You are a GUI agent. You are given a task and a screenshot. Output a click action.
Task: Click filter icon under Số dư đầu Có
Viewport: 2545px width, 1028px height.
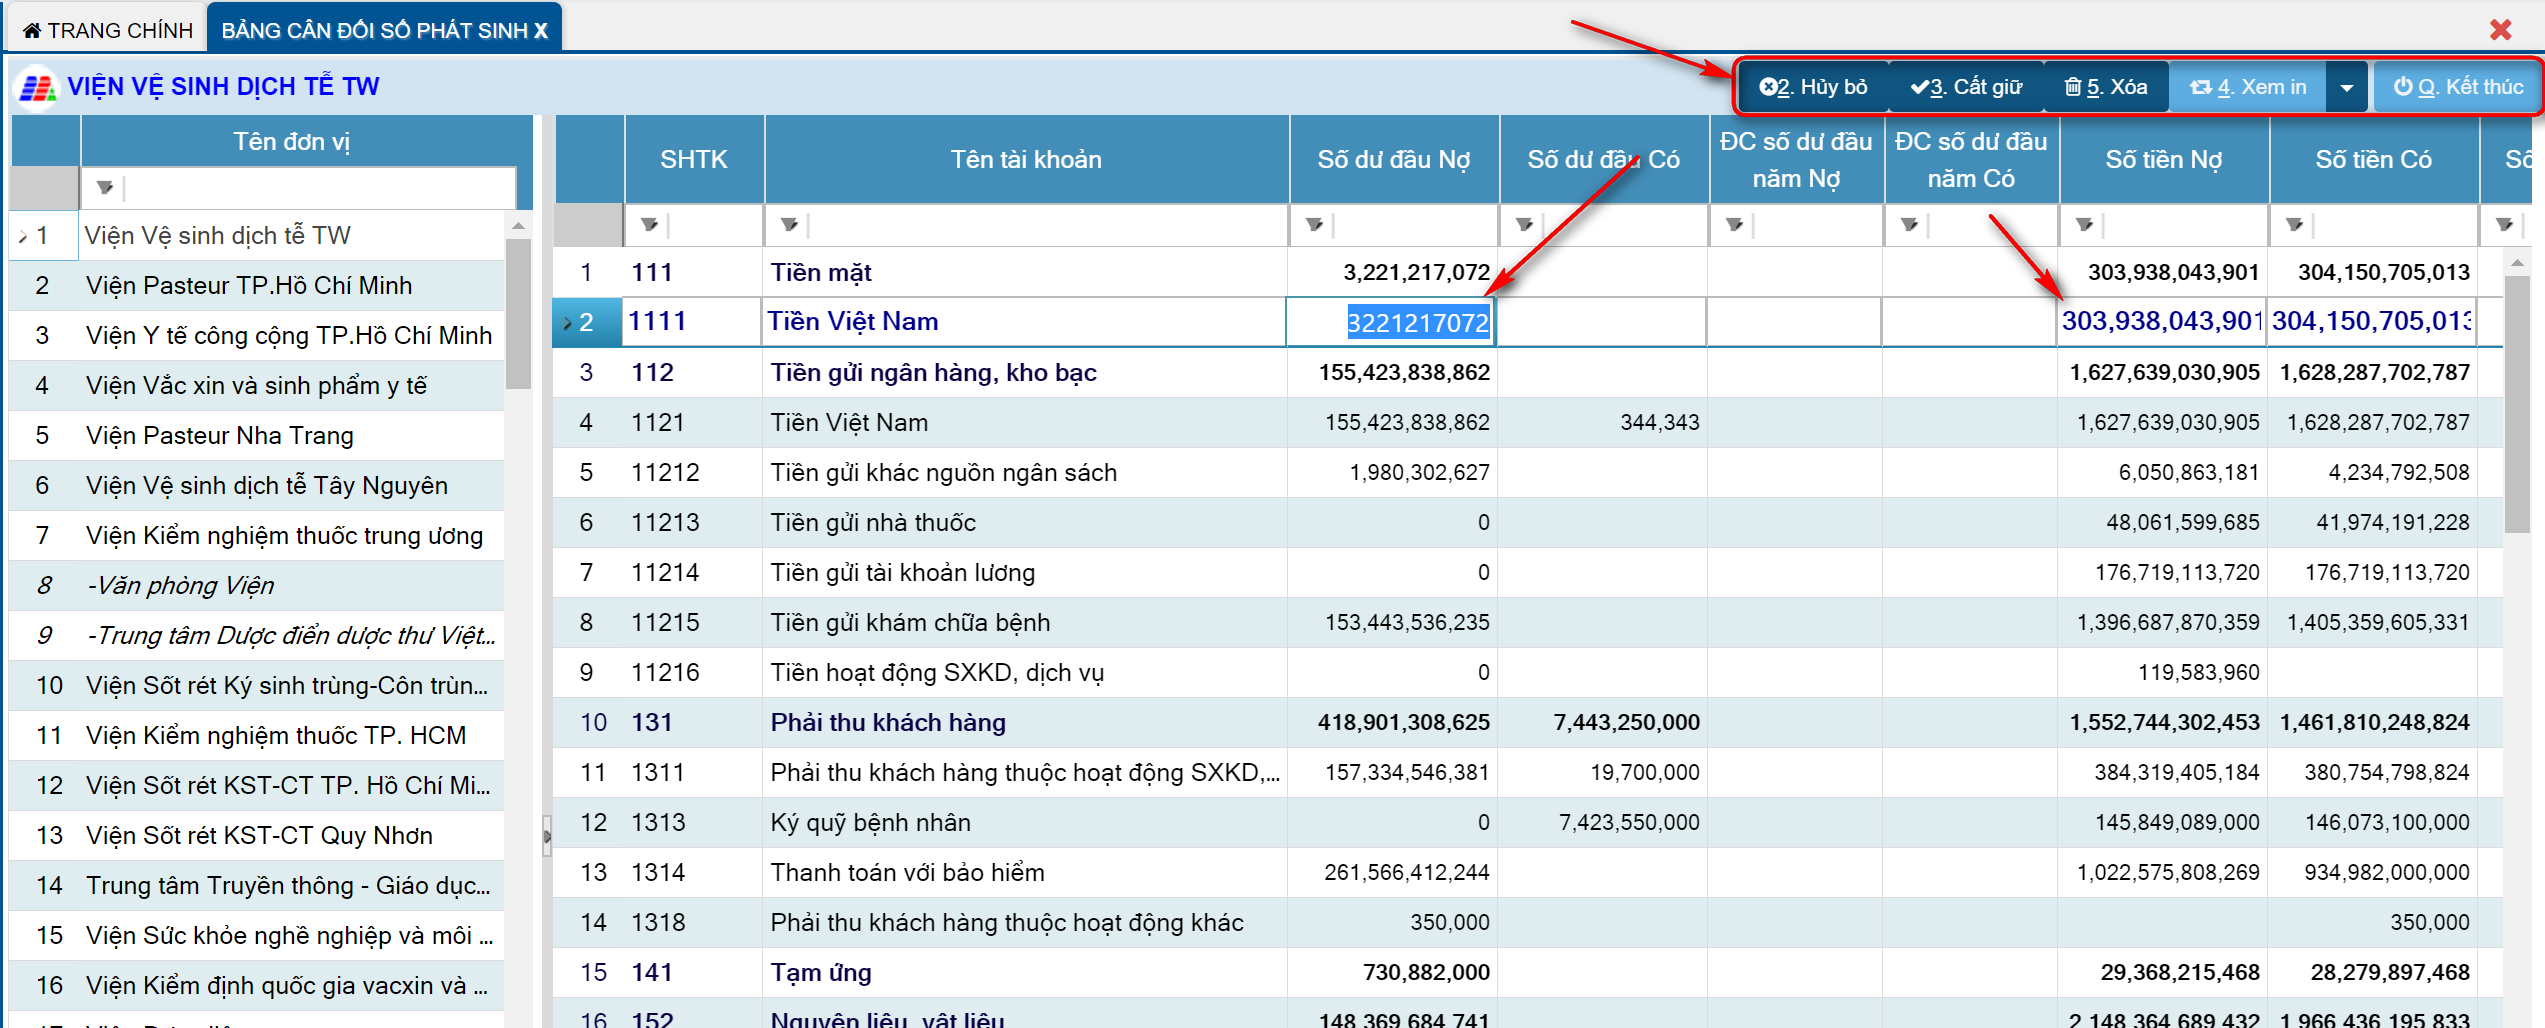pos(1524,225)
